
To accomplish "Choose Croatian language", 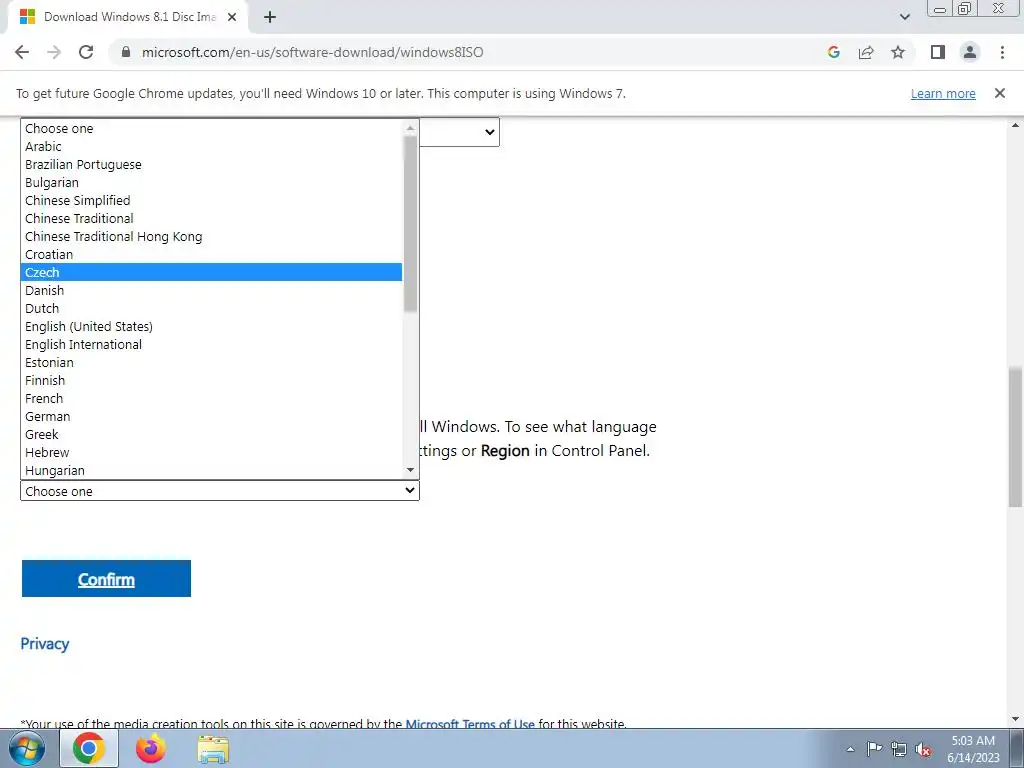I will (x=211, y=254).
